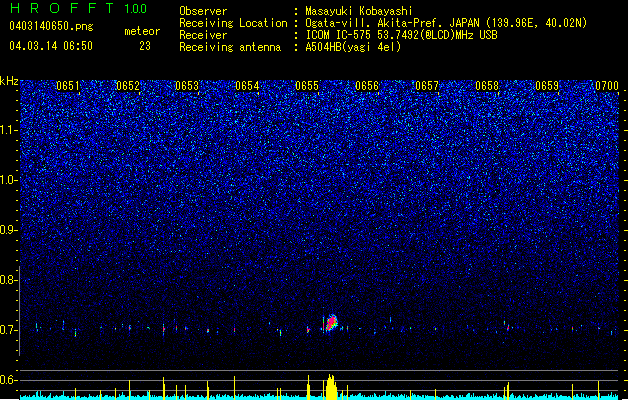
Task: Click the 0651 time marker
Action: pyautogui.click(x=68, y=86)
